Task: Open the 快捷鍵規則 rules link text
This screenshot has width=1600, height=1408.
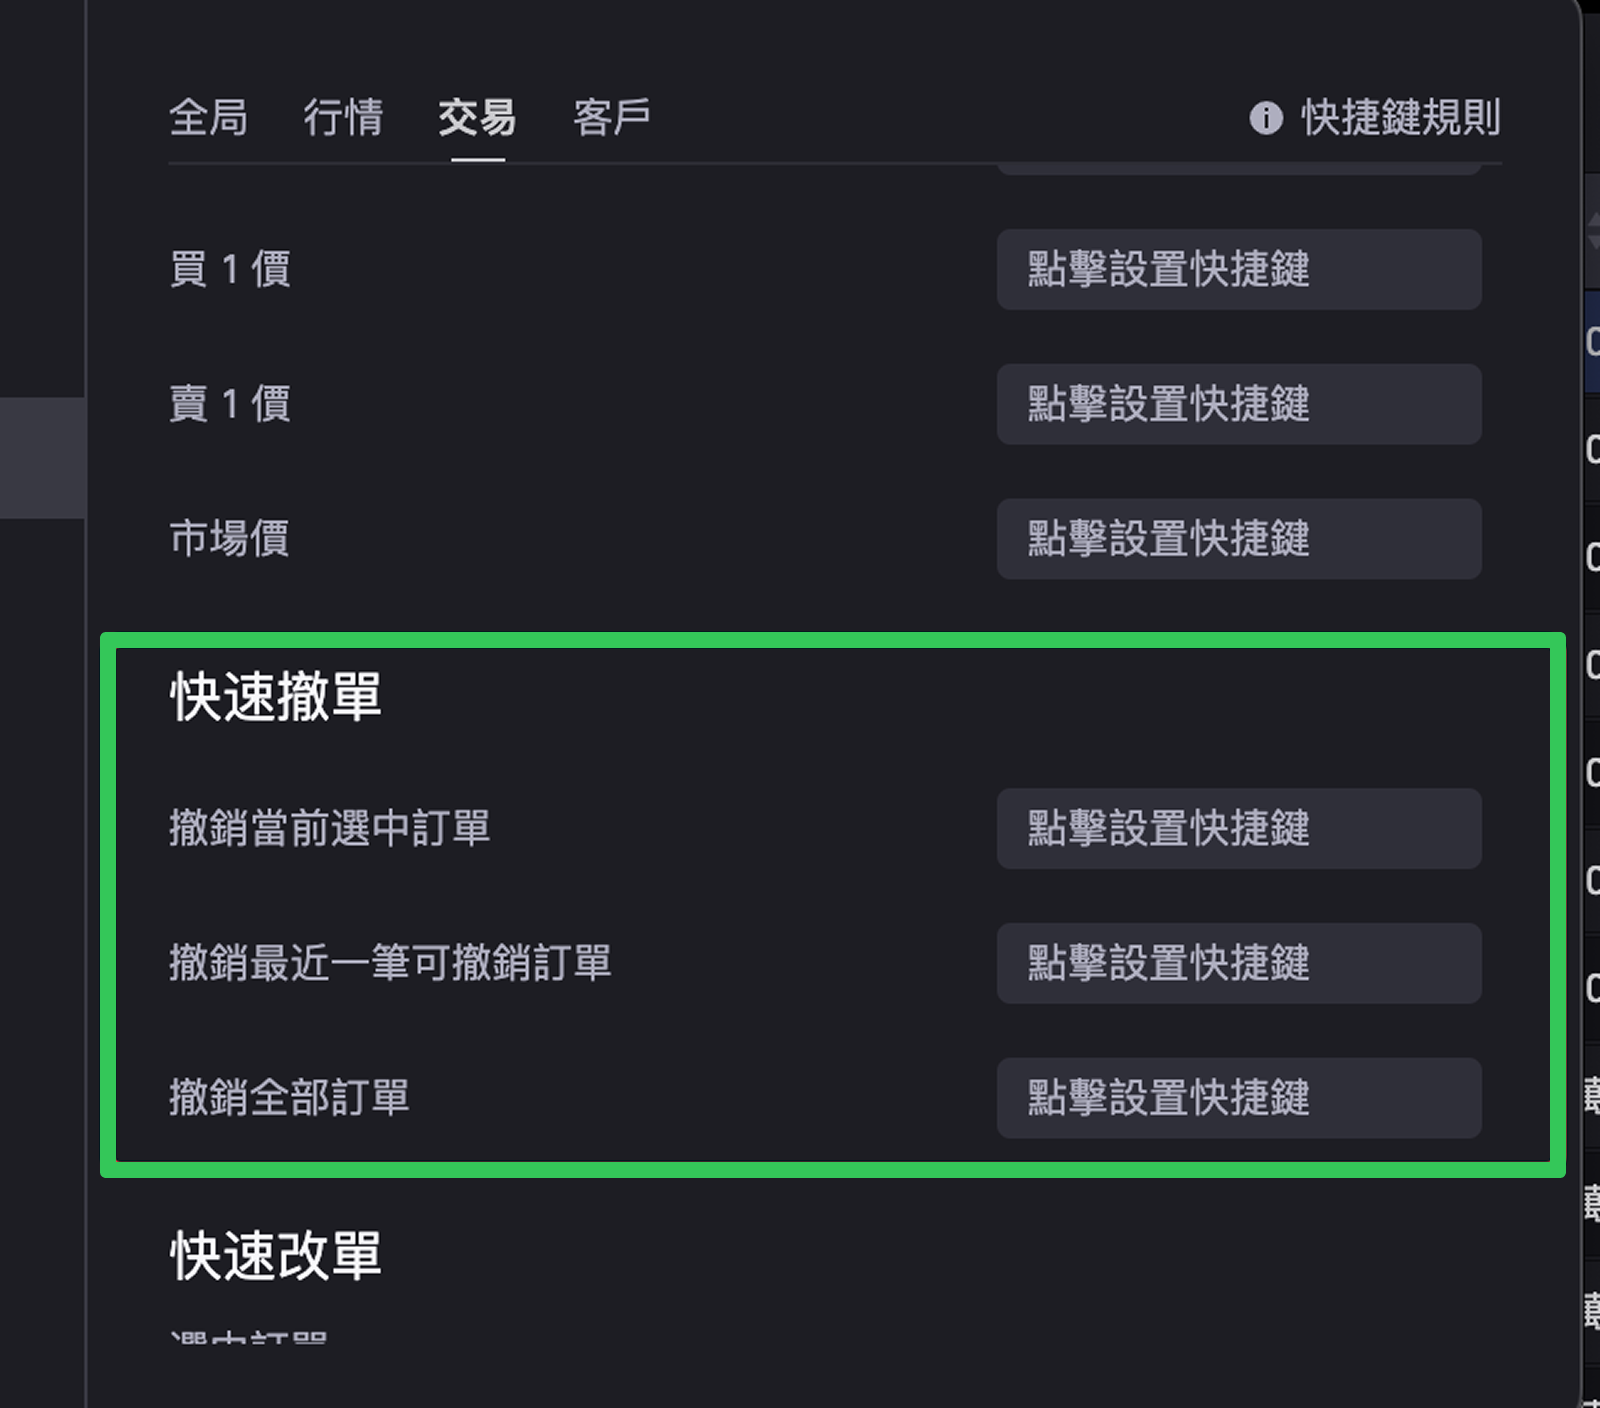Action: tap(1400, 118)
